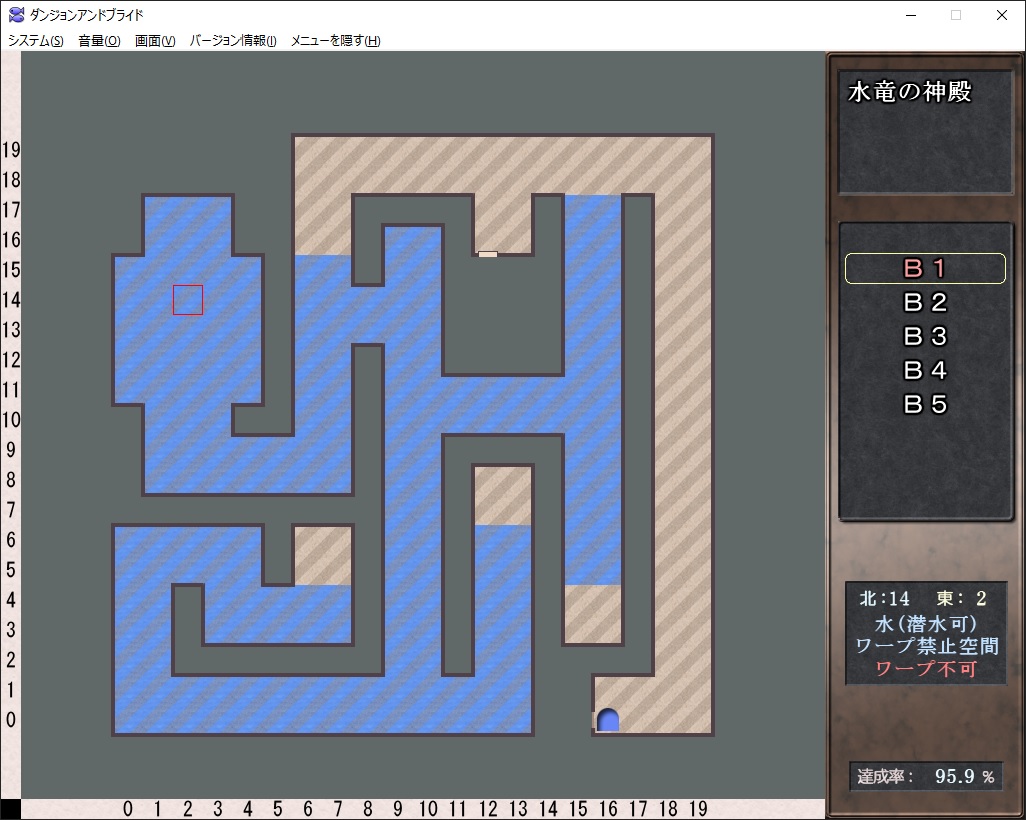Close the ダンジョンアンドブライド window

(x=1001, y=15)
